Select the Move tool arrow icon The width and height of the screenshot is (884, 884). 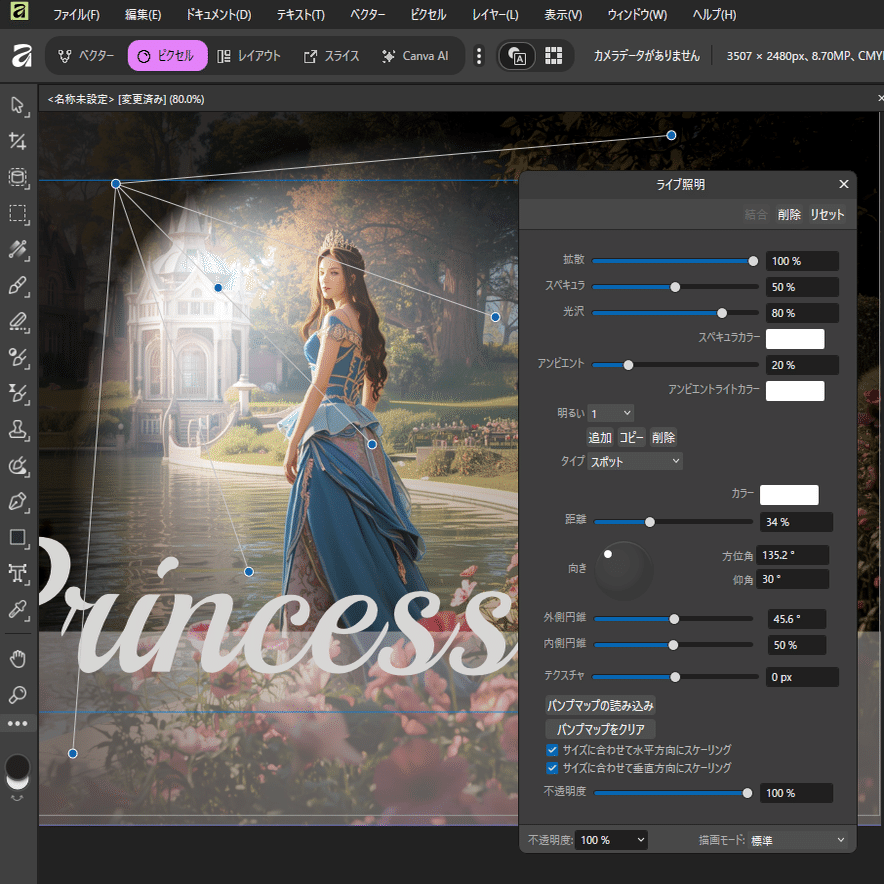coord(17,105)
